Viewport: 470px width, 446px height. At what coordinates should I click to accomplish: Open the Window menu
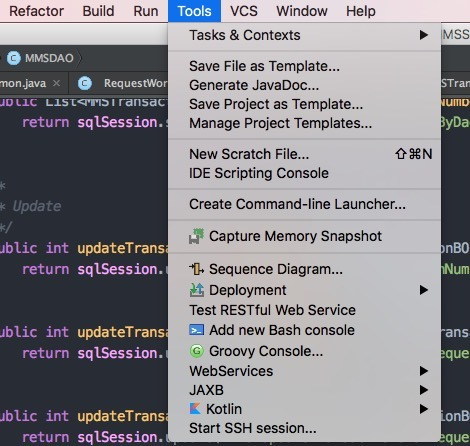(302, 11)
